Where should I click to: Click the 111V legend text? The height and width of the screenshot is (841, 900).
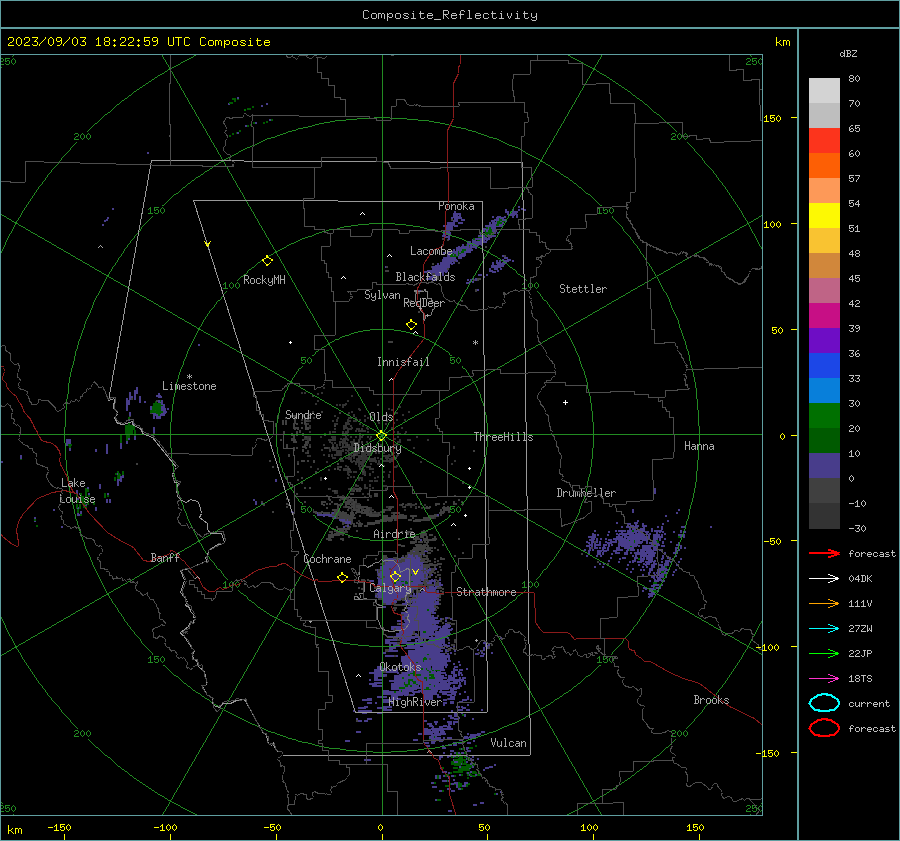tap(860, 603)
